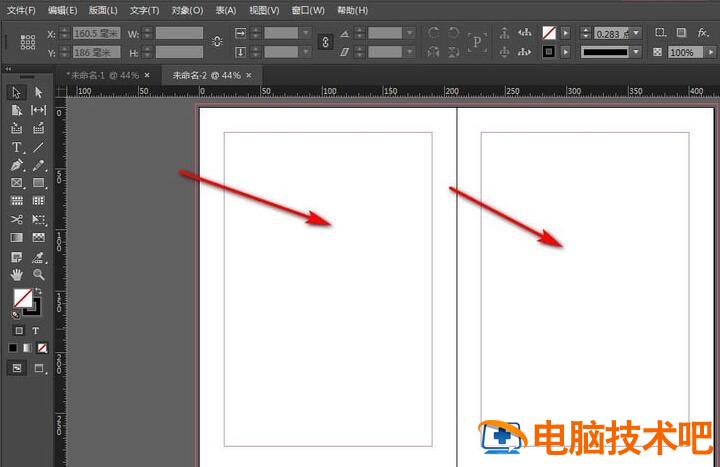Open 文件(F) menu

21,10
